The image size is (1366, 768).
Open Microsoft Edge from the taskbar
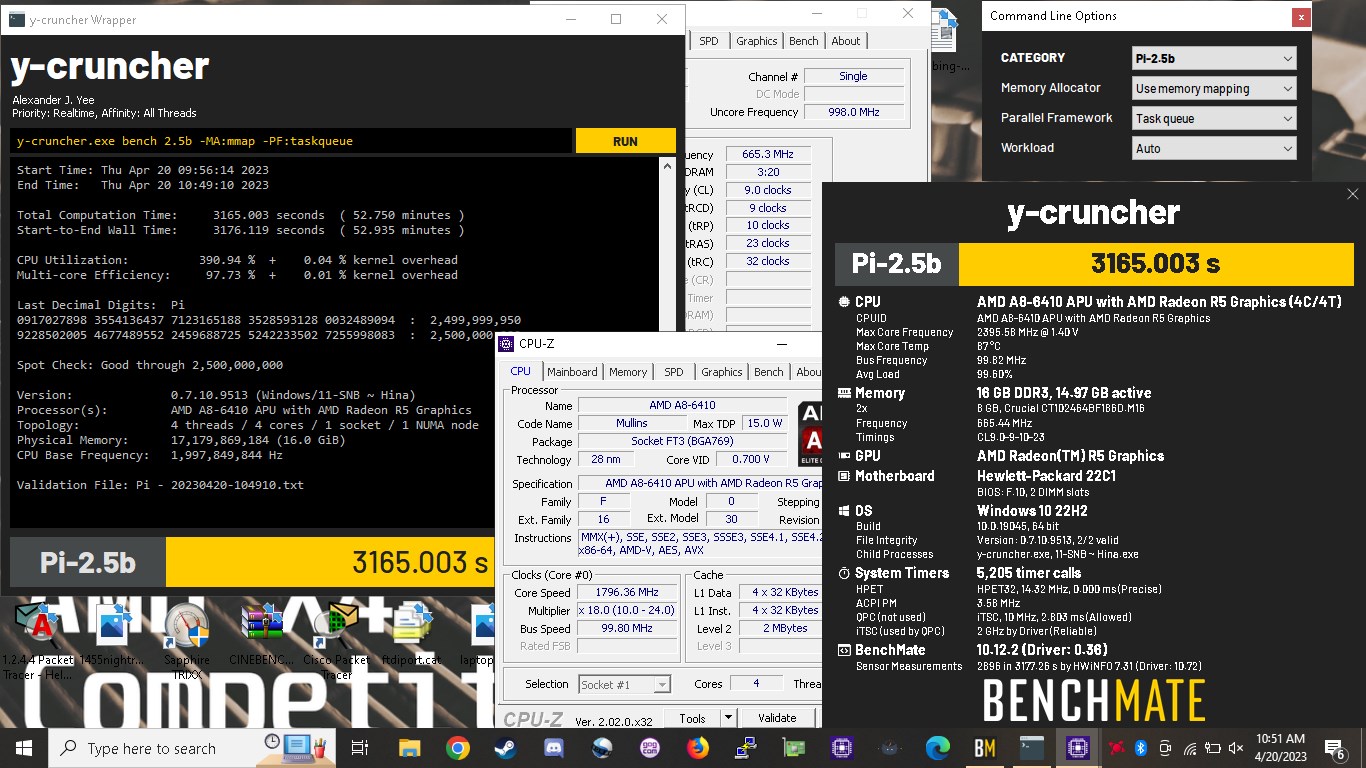click(x=937, y=748)
